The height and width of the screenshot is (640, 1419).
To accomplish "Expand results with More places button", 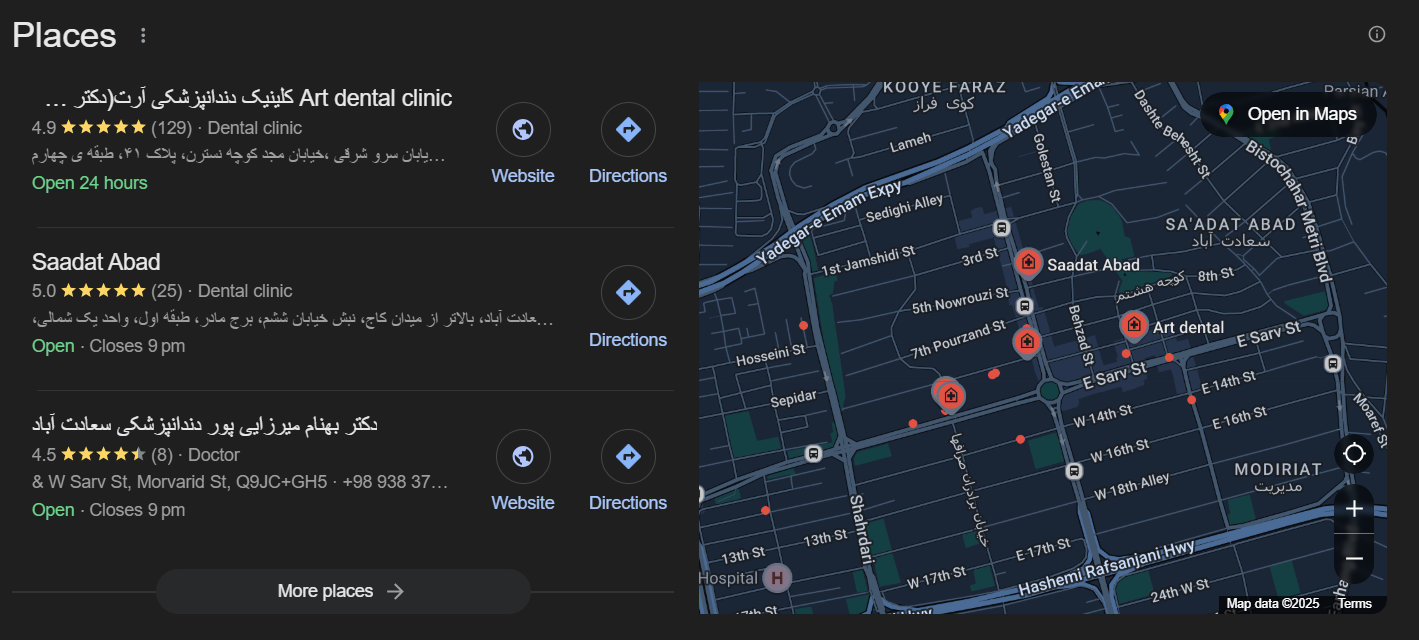I will (342, 591).
